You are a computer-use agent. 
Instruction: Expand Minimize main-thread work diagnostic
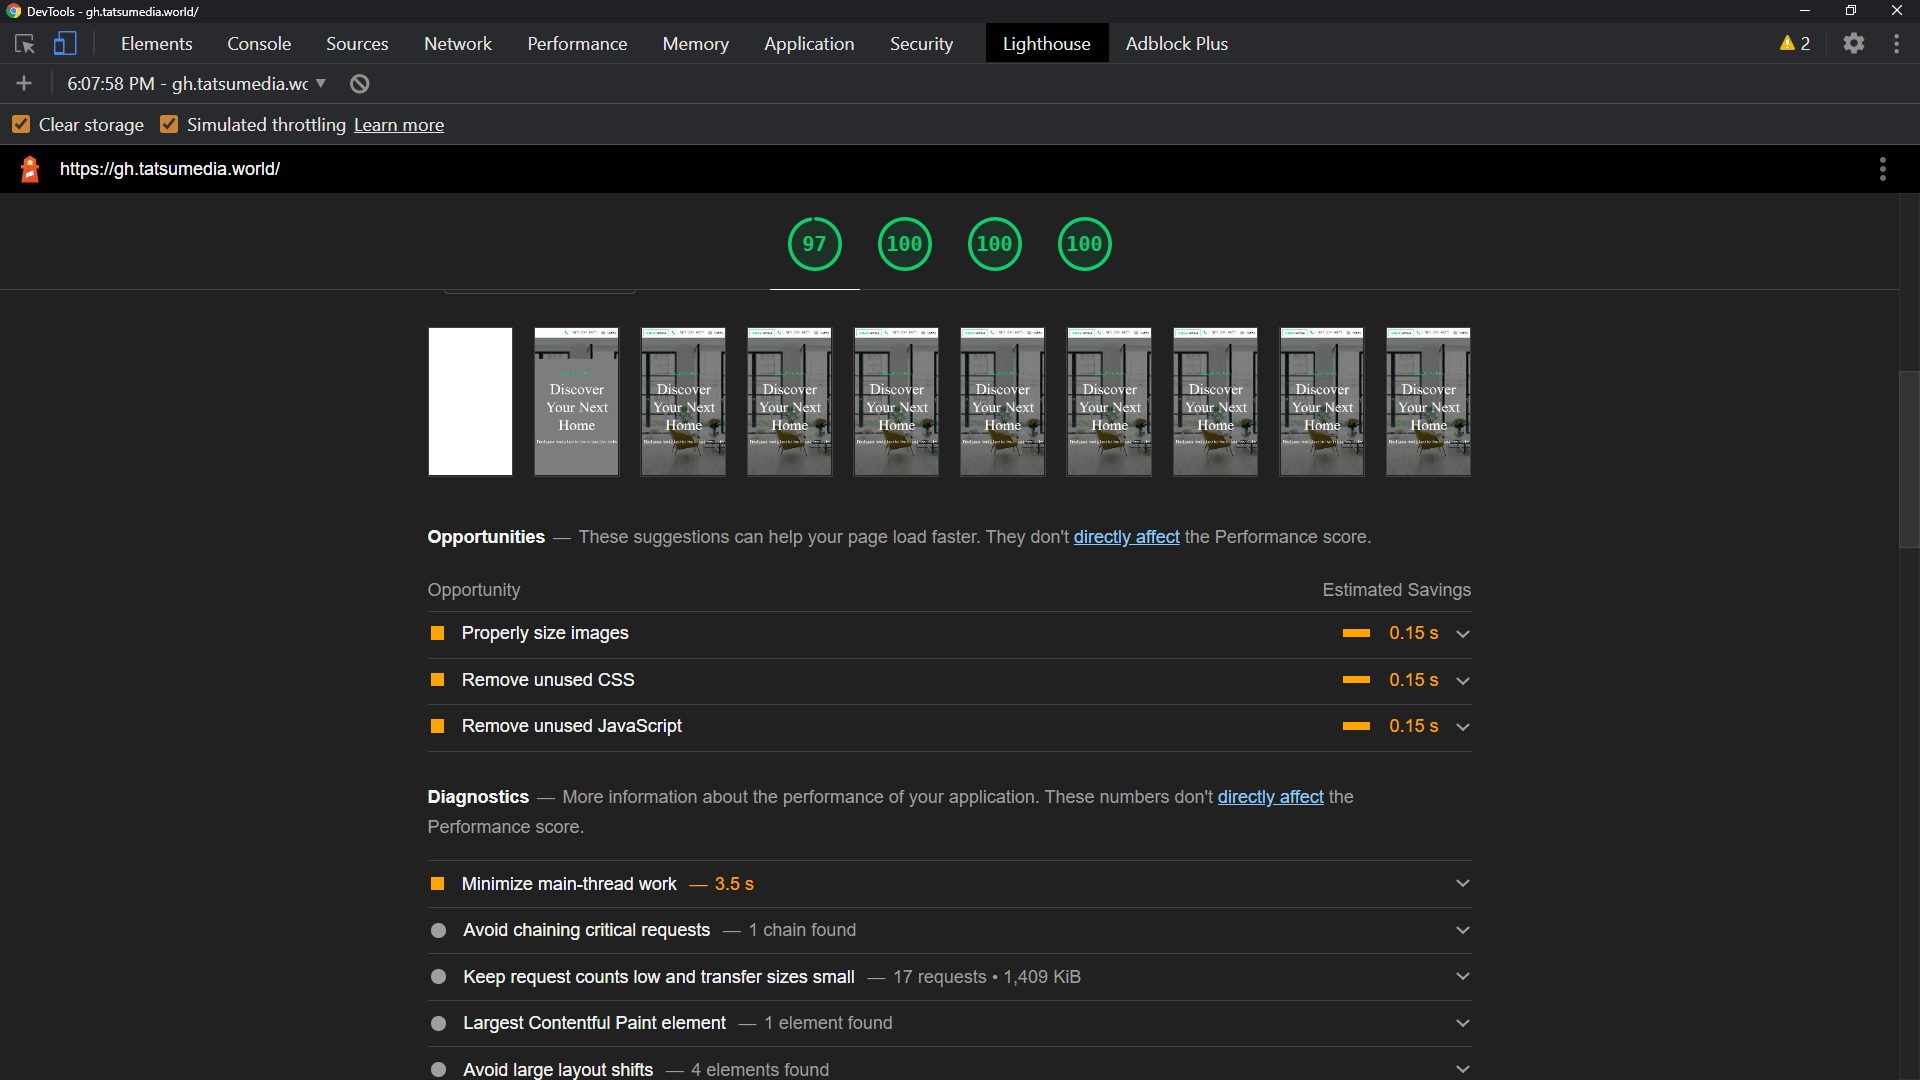[x=1462, y=884]
